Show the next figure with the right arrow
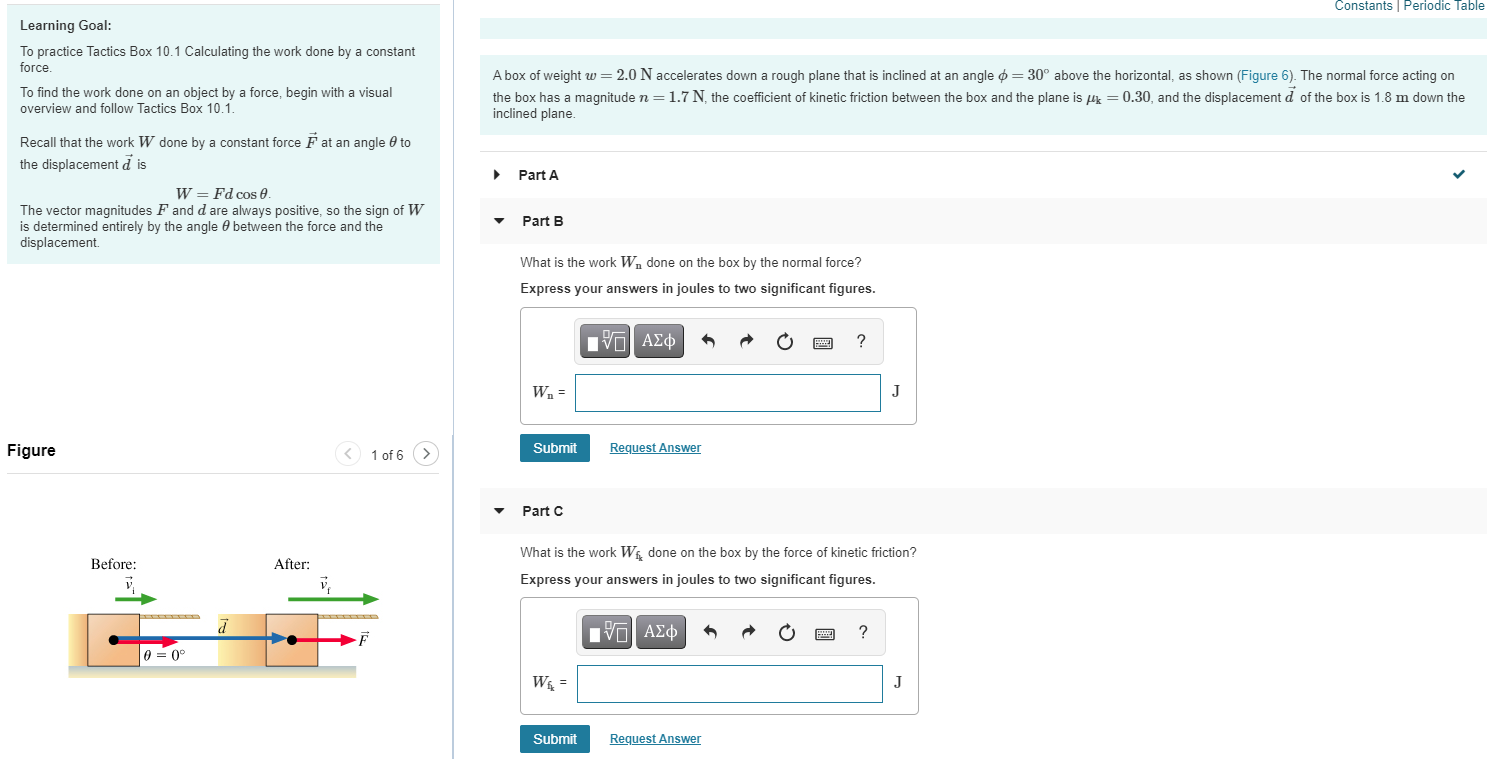 [x=425, y=453]
